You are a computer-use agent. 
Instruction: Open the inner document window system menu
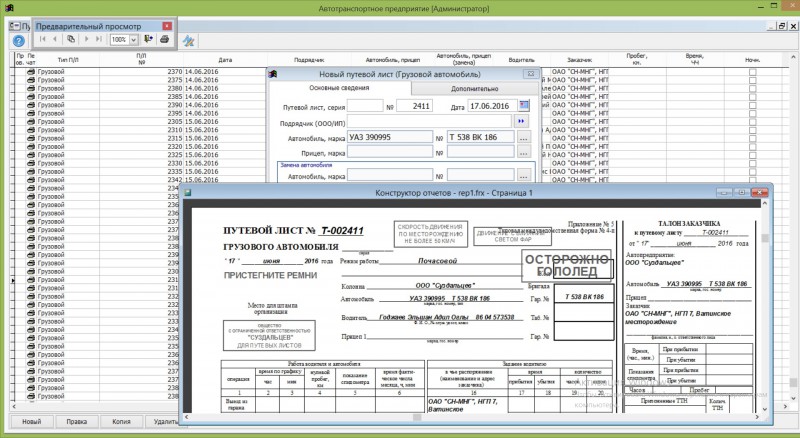coord(15,26)
